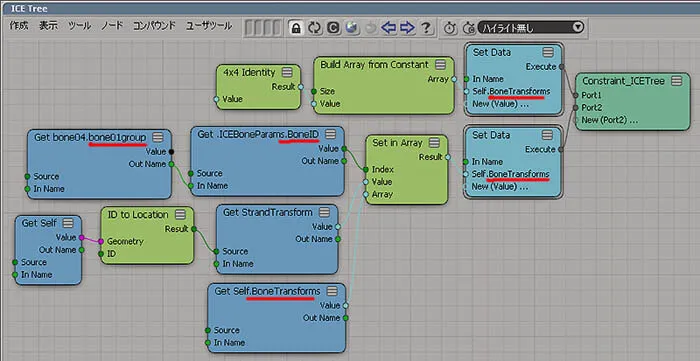Open the 表示 menu

48,25
